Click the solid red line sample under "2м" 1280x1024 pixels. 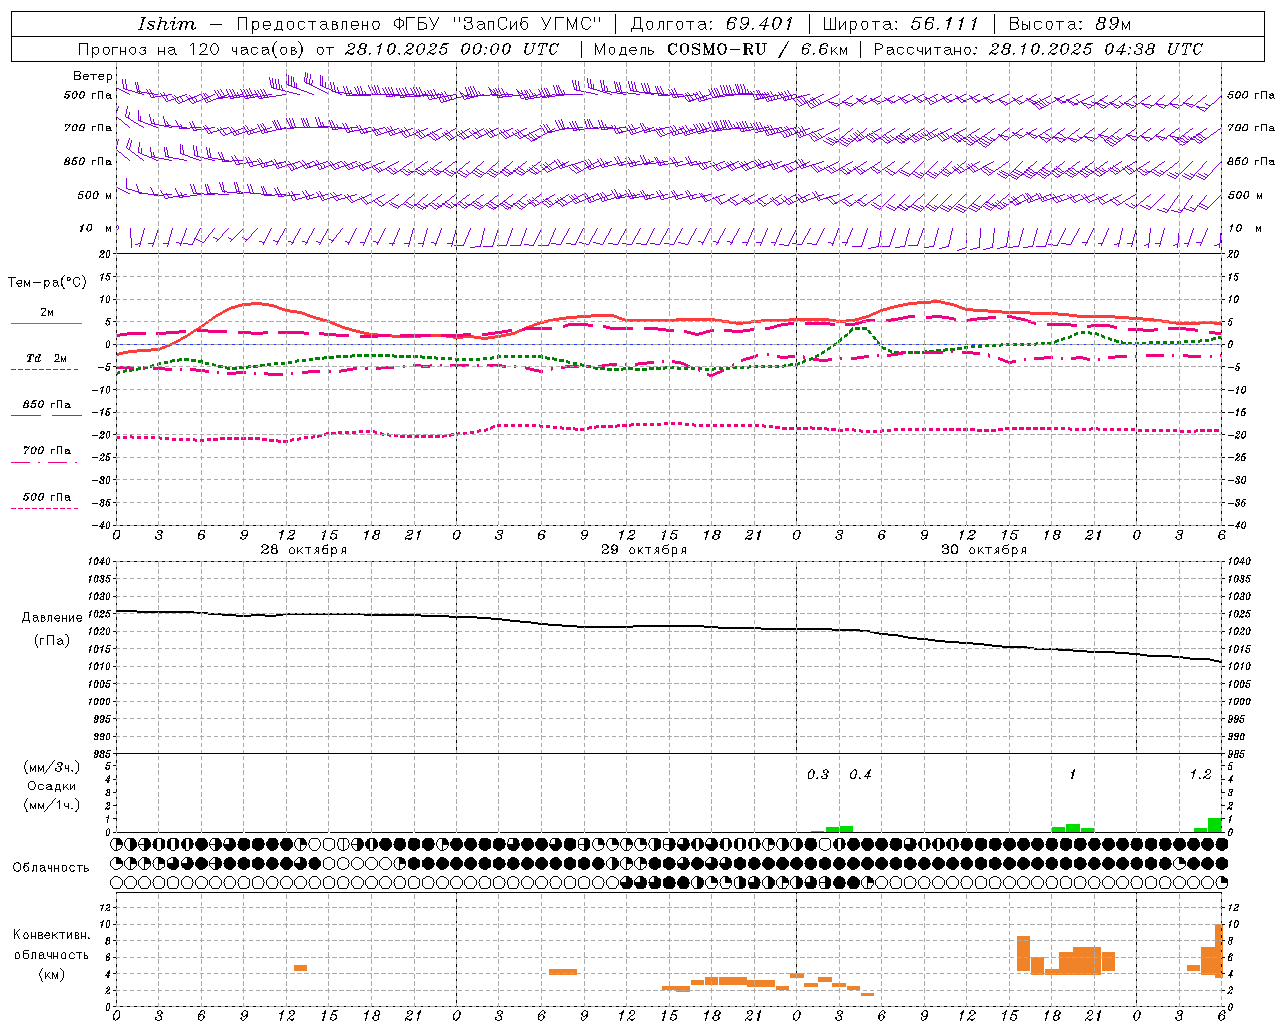tap(46, 324)
